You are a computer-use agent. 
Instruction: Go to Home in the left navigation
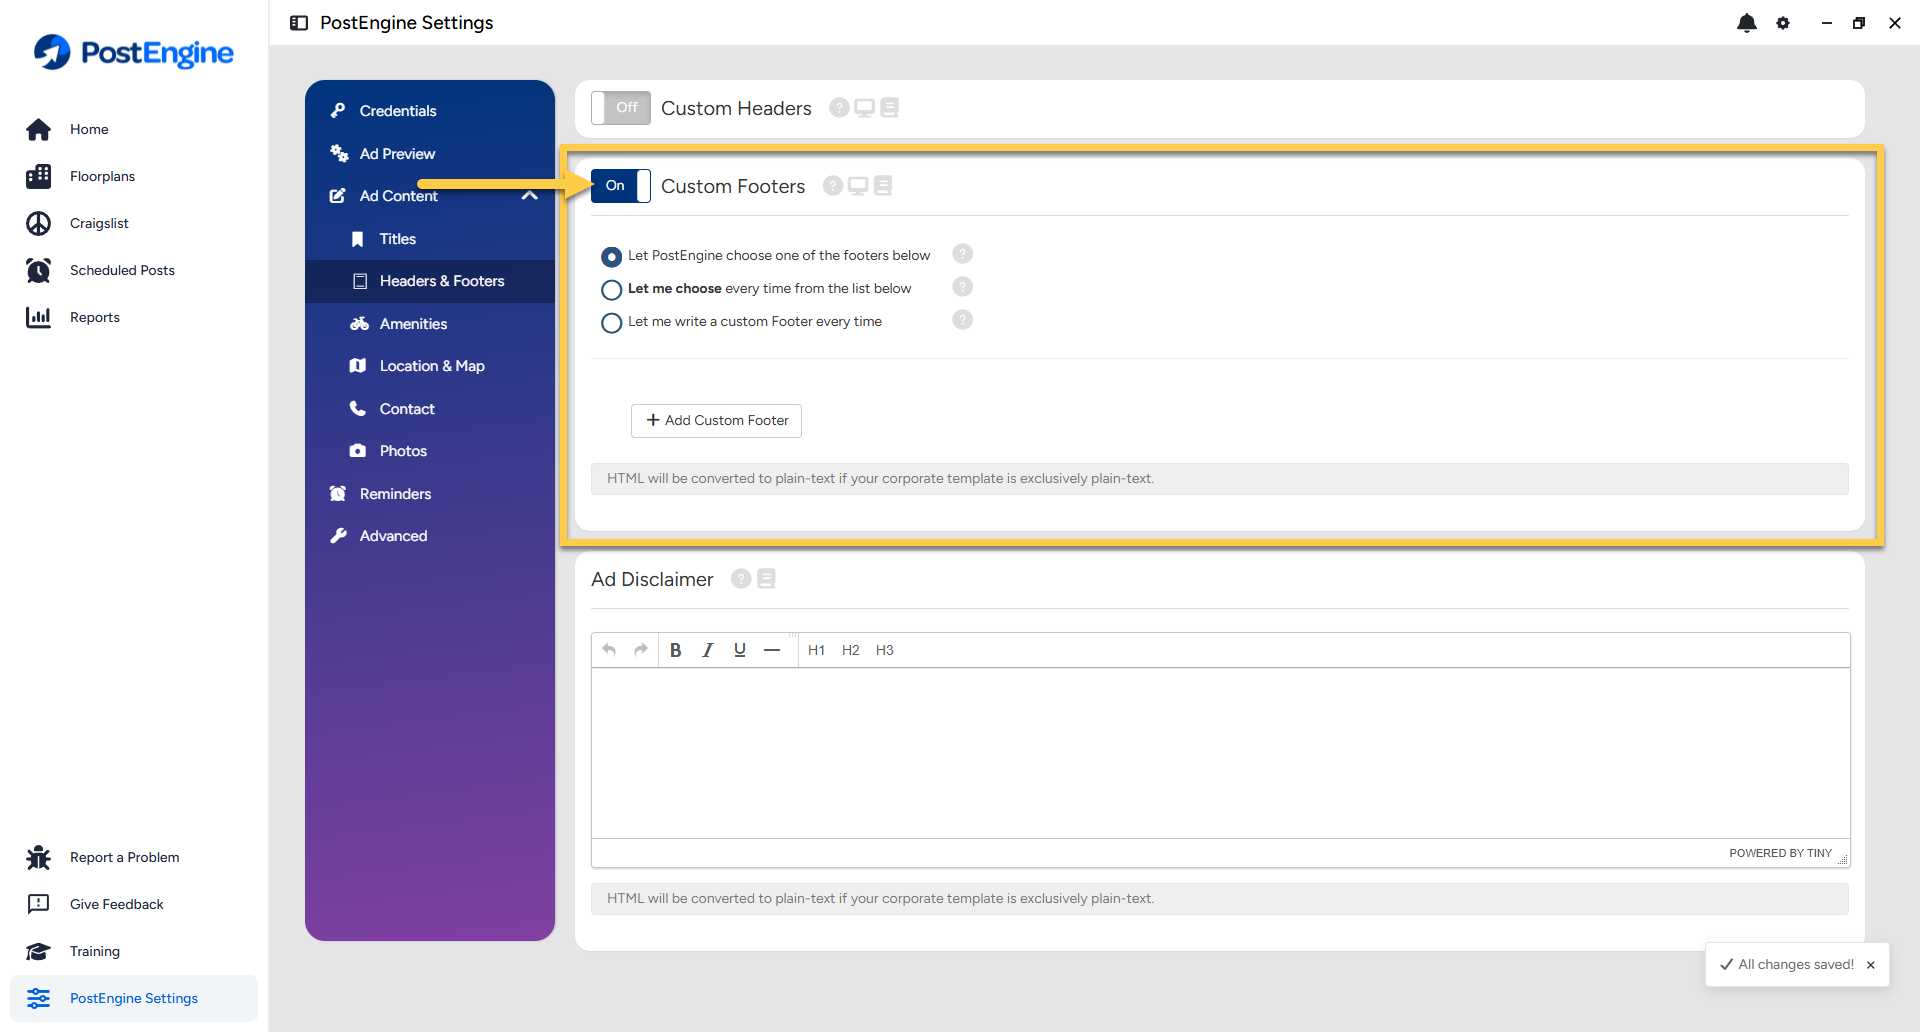click(134, 130)
